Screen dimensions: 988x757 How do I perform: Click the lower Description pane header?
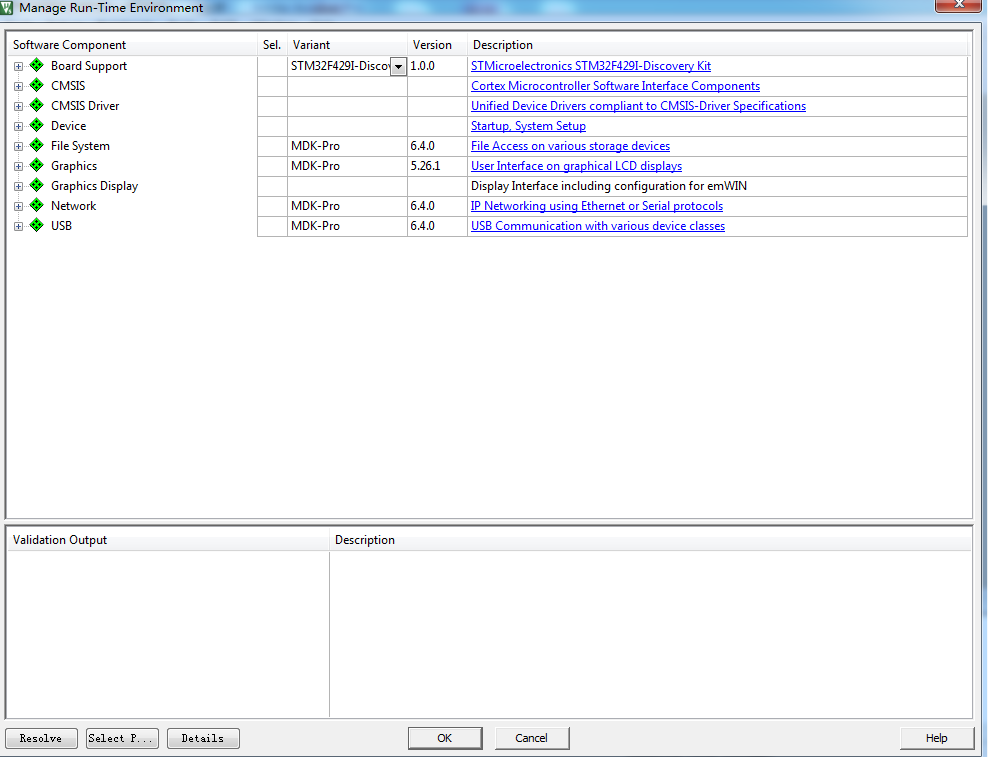[650, 540]
